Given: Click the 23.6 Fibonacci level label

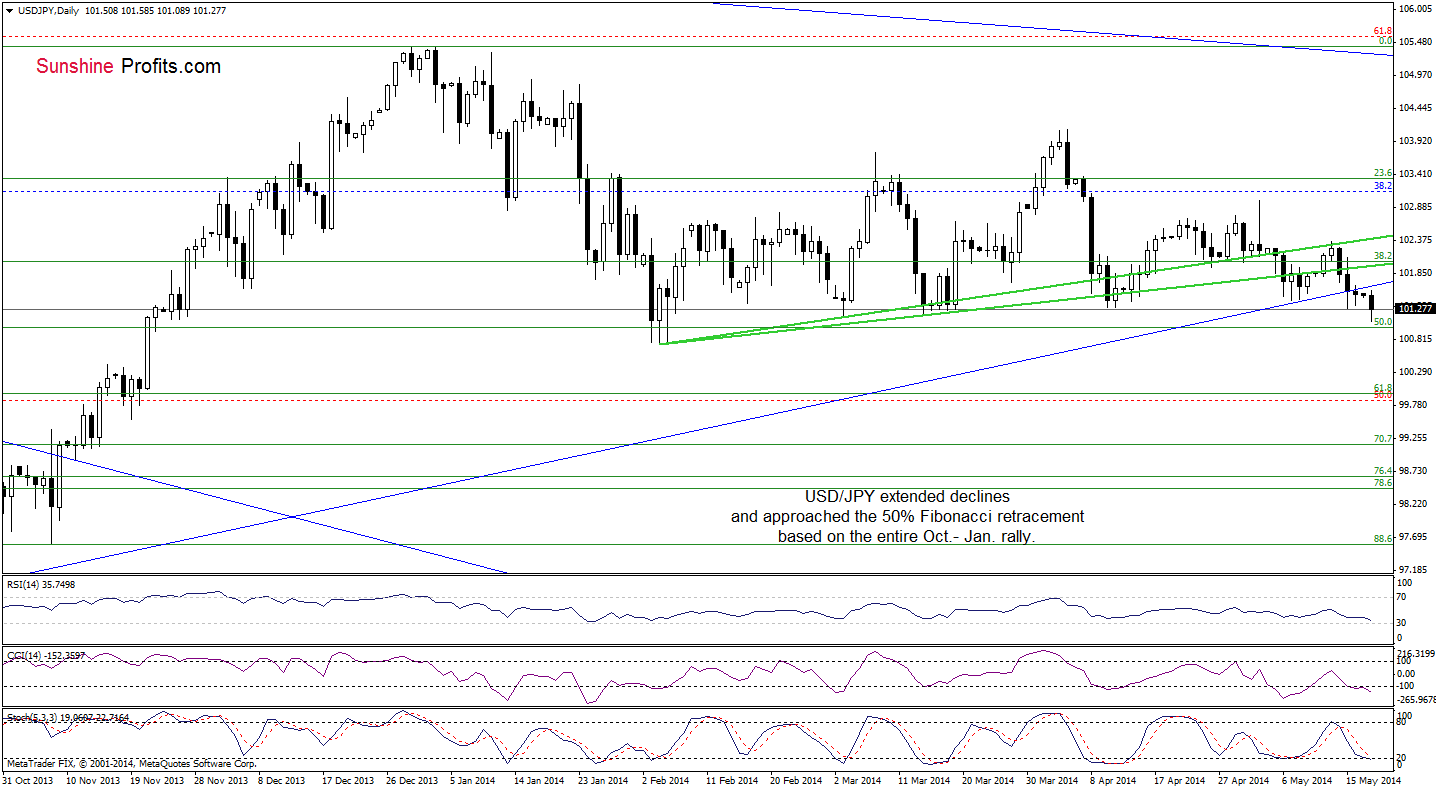Looking at the screenshot, I should click(x=1384, y=173).
